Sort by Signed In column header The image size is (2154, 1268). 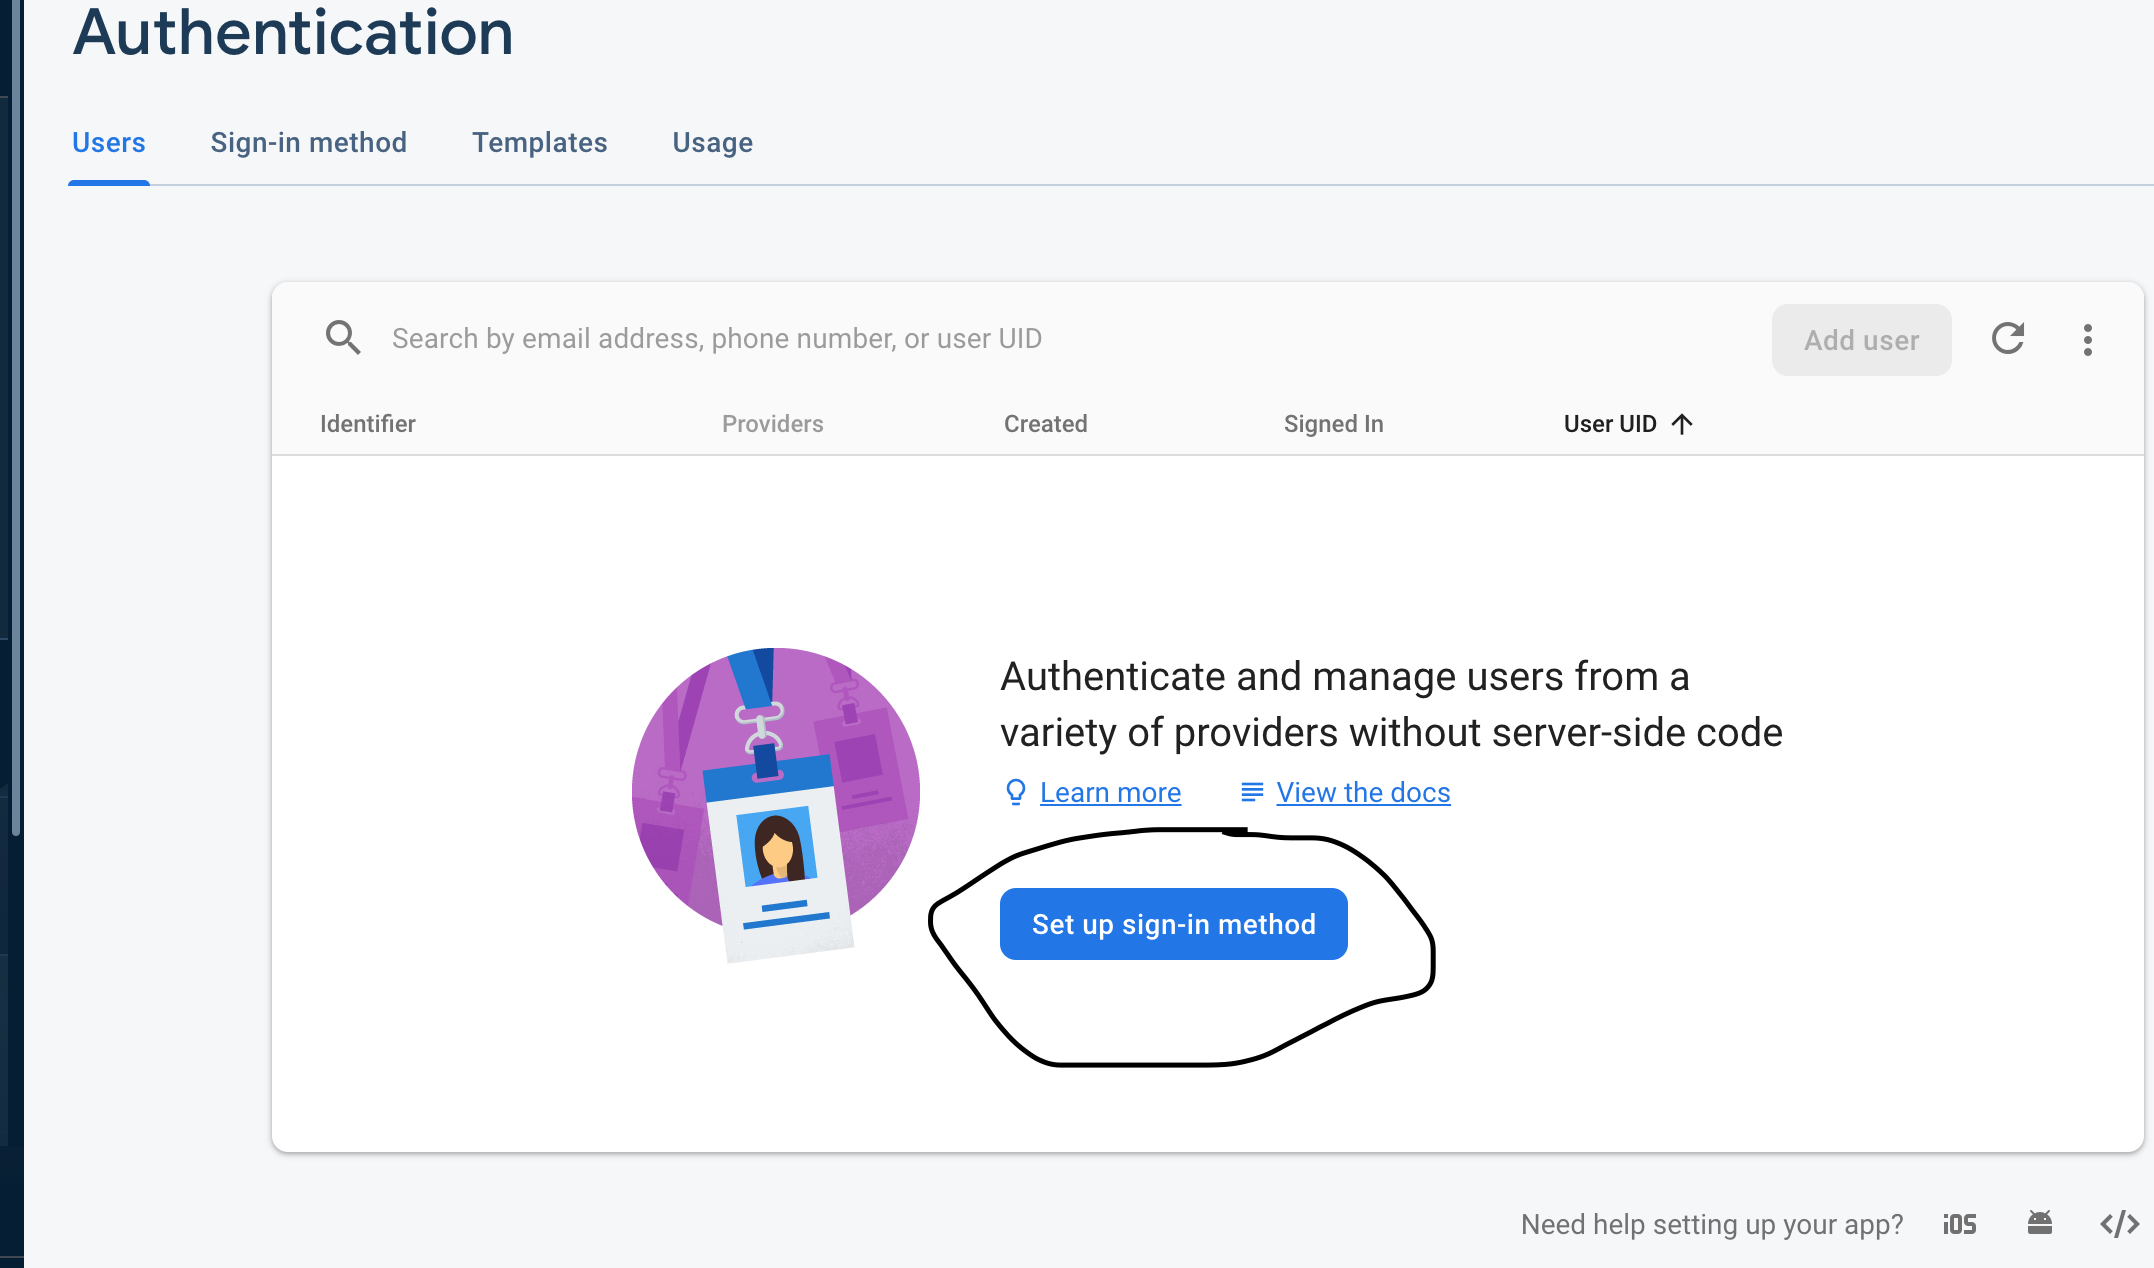pyautogui.click(x=1333, y=424)
